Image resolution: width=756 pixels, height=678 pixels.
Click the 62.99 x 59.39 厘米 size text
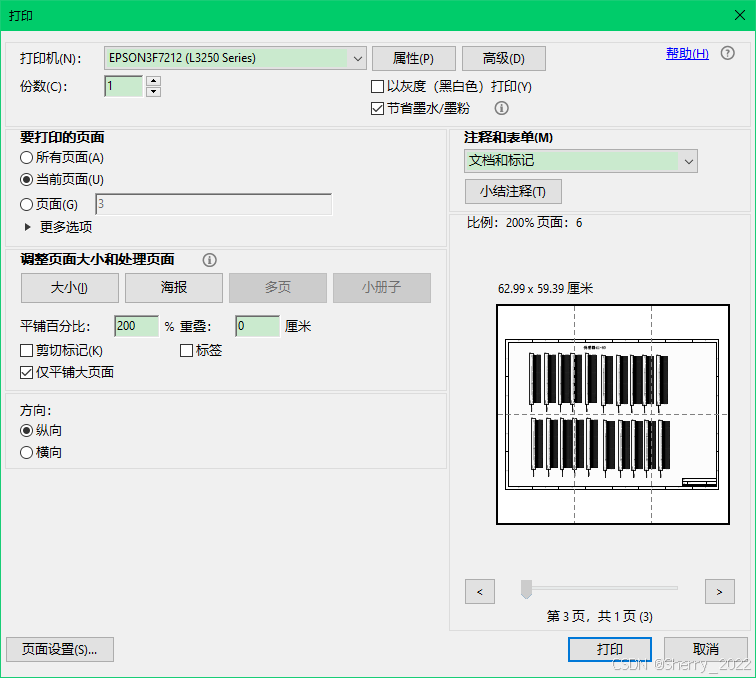point(545,289)
